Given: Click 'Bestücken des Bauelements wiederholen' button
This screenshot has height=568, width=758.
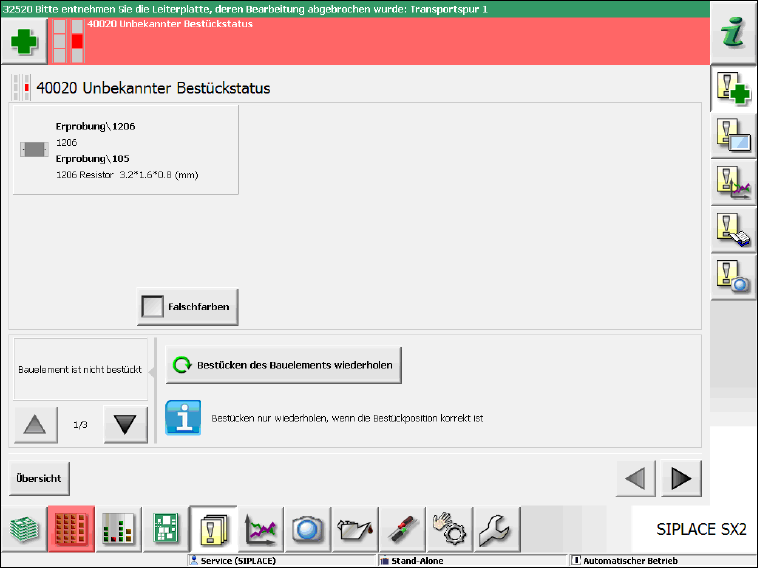Looking at the screenshot, I should pyautogui.click(x=283, y=365).
